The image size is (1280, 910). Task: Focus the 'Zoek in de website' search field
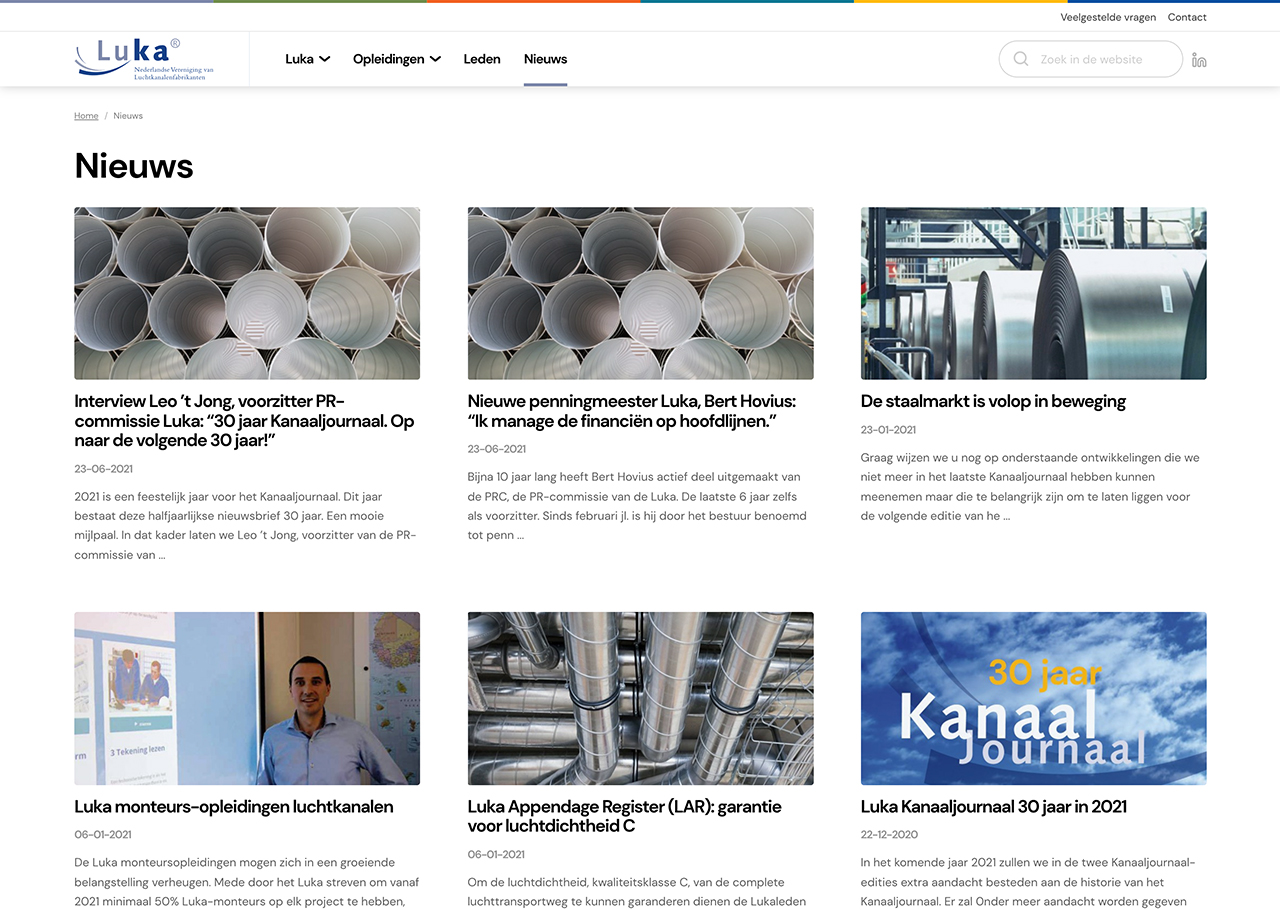(1091, 59)
